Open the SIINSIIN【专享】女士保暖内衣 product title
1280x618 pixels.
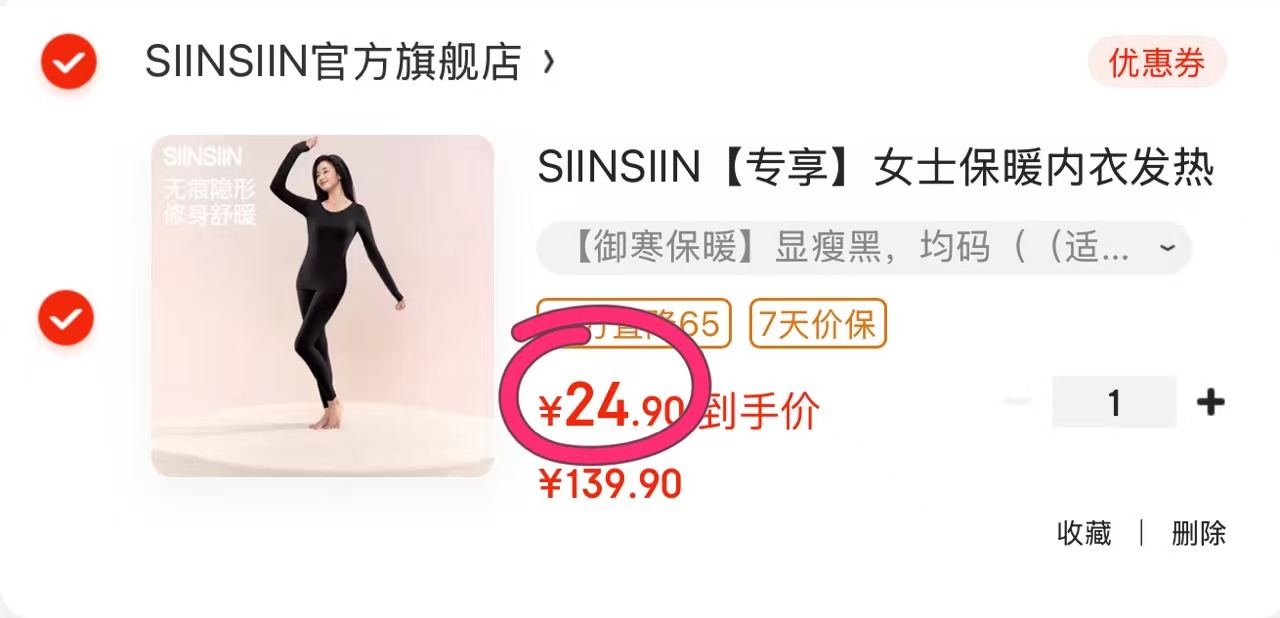coord(876,168)
